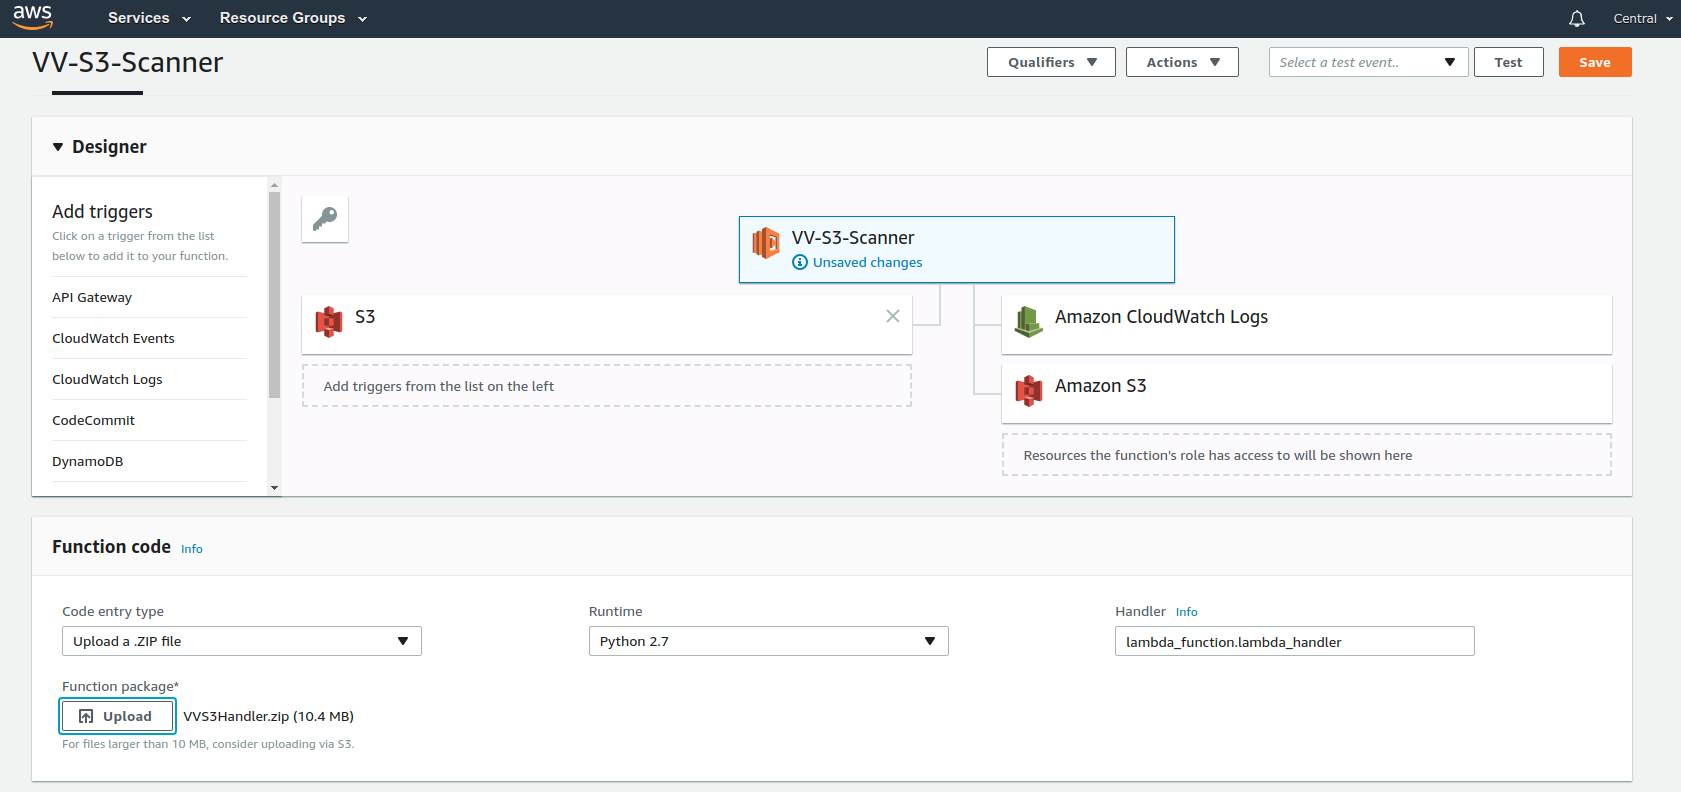Image resolution: width=1681 pixels, height=792 pixels.
Task: Open the notifications bell
Action: (1576, 19)
